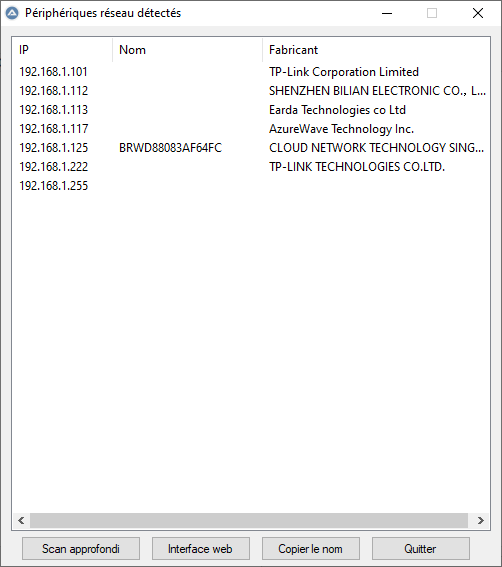Select IP row 192.168.1.125

(54, 148)
